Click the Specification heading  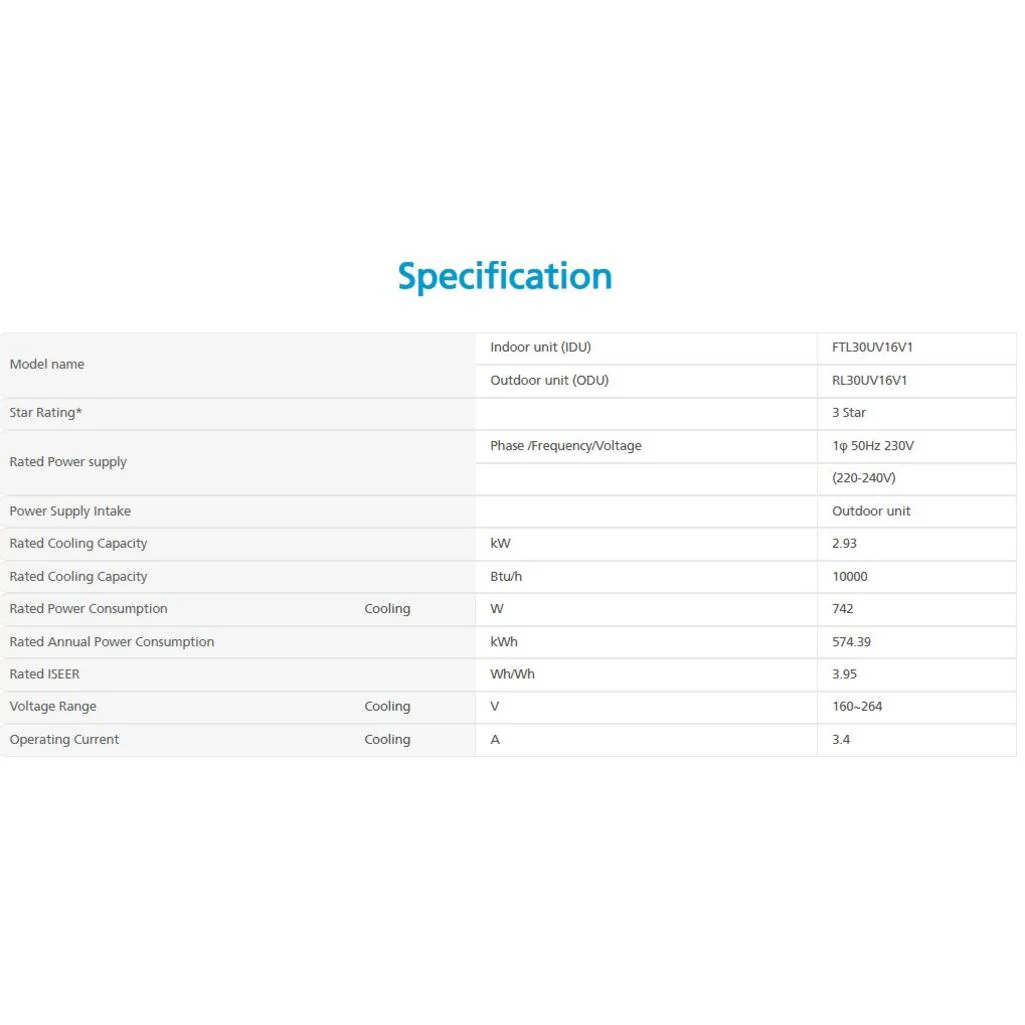[505, 276]
